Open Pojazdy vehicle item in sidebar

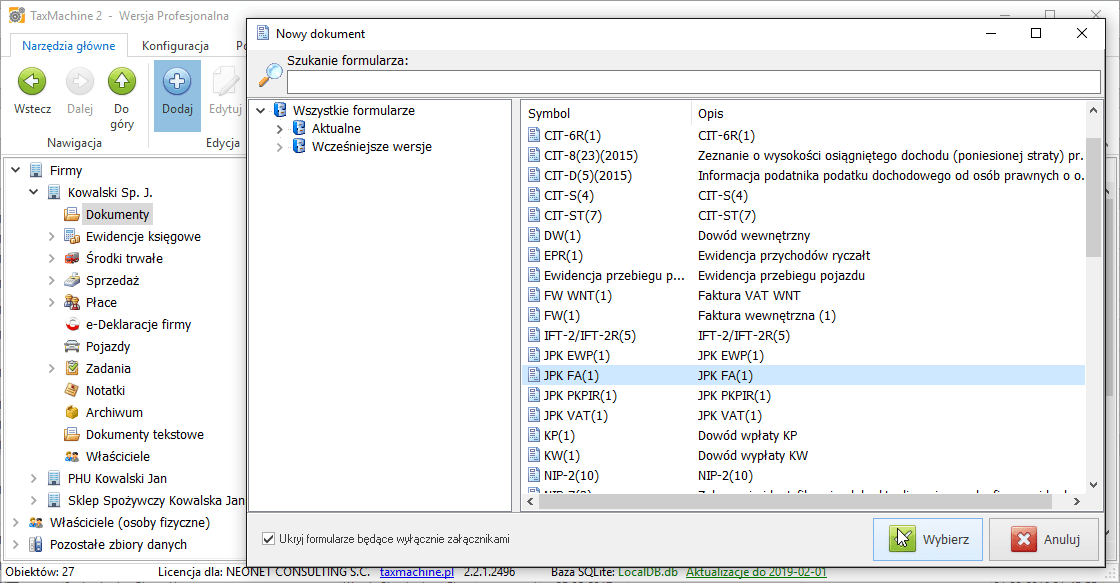click(107, 347)
